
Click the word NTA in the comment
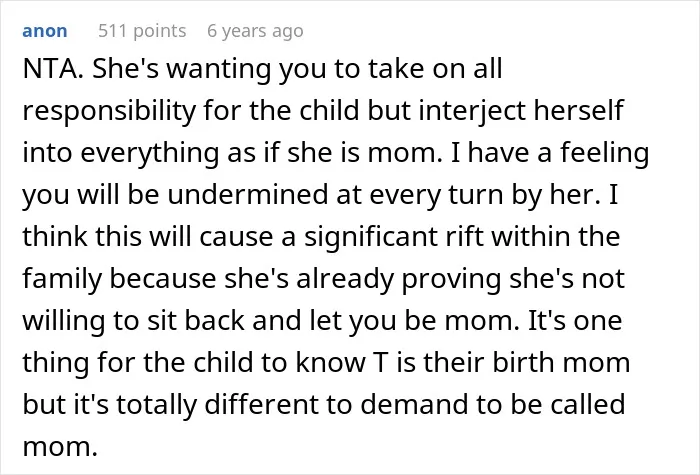50,68
